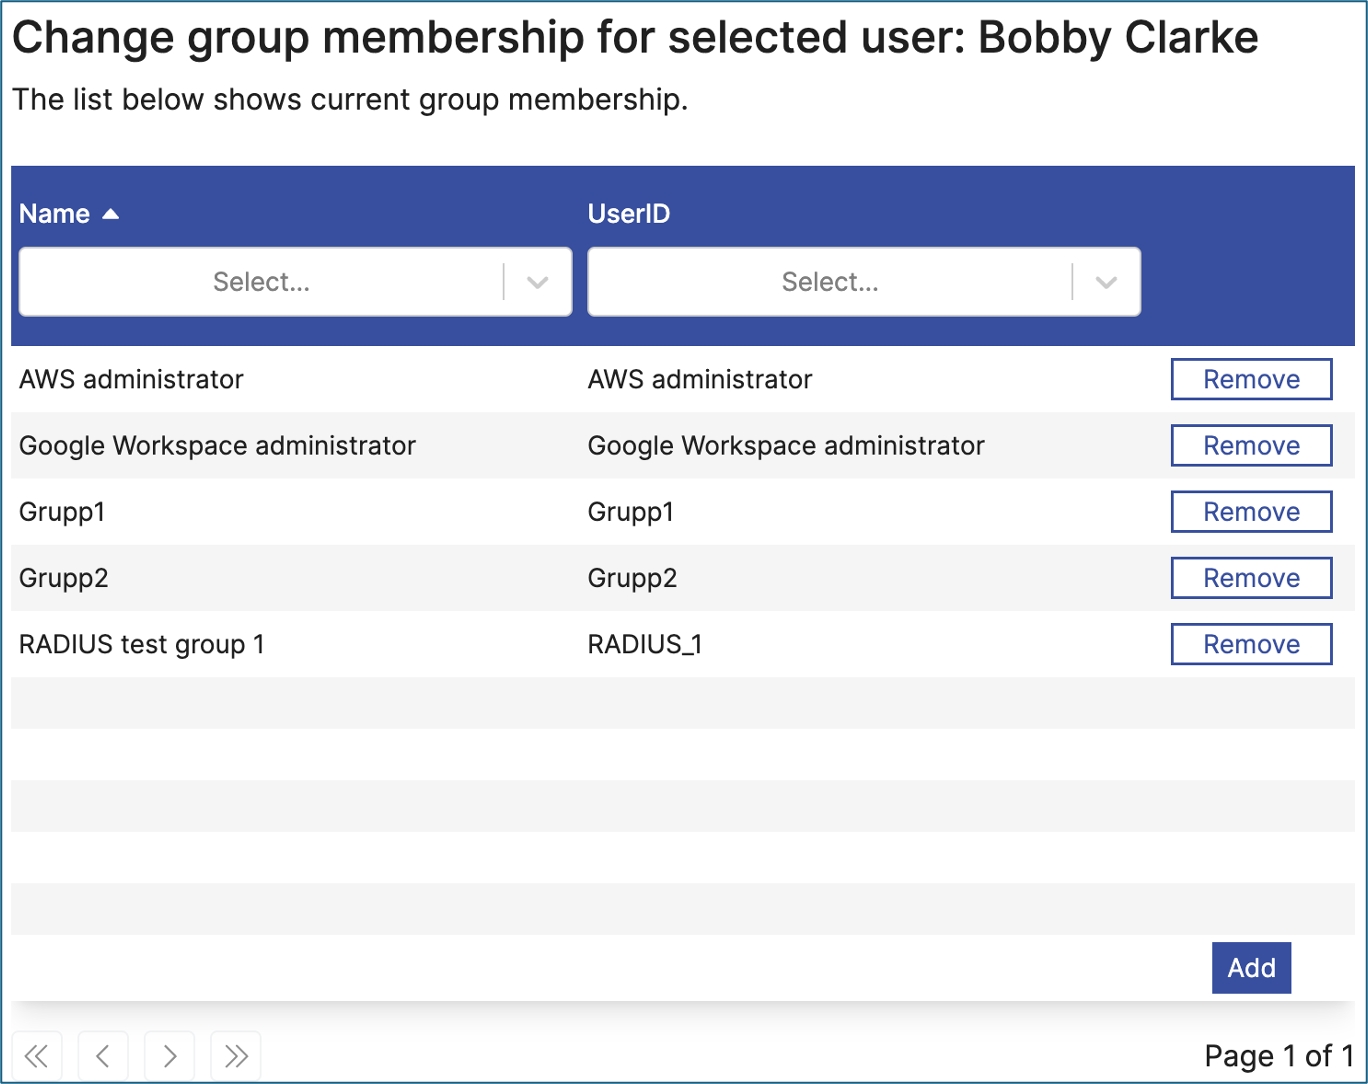Remove the AWS administrator group

(x=1251, y=380)
